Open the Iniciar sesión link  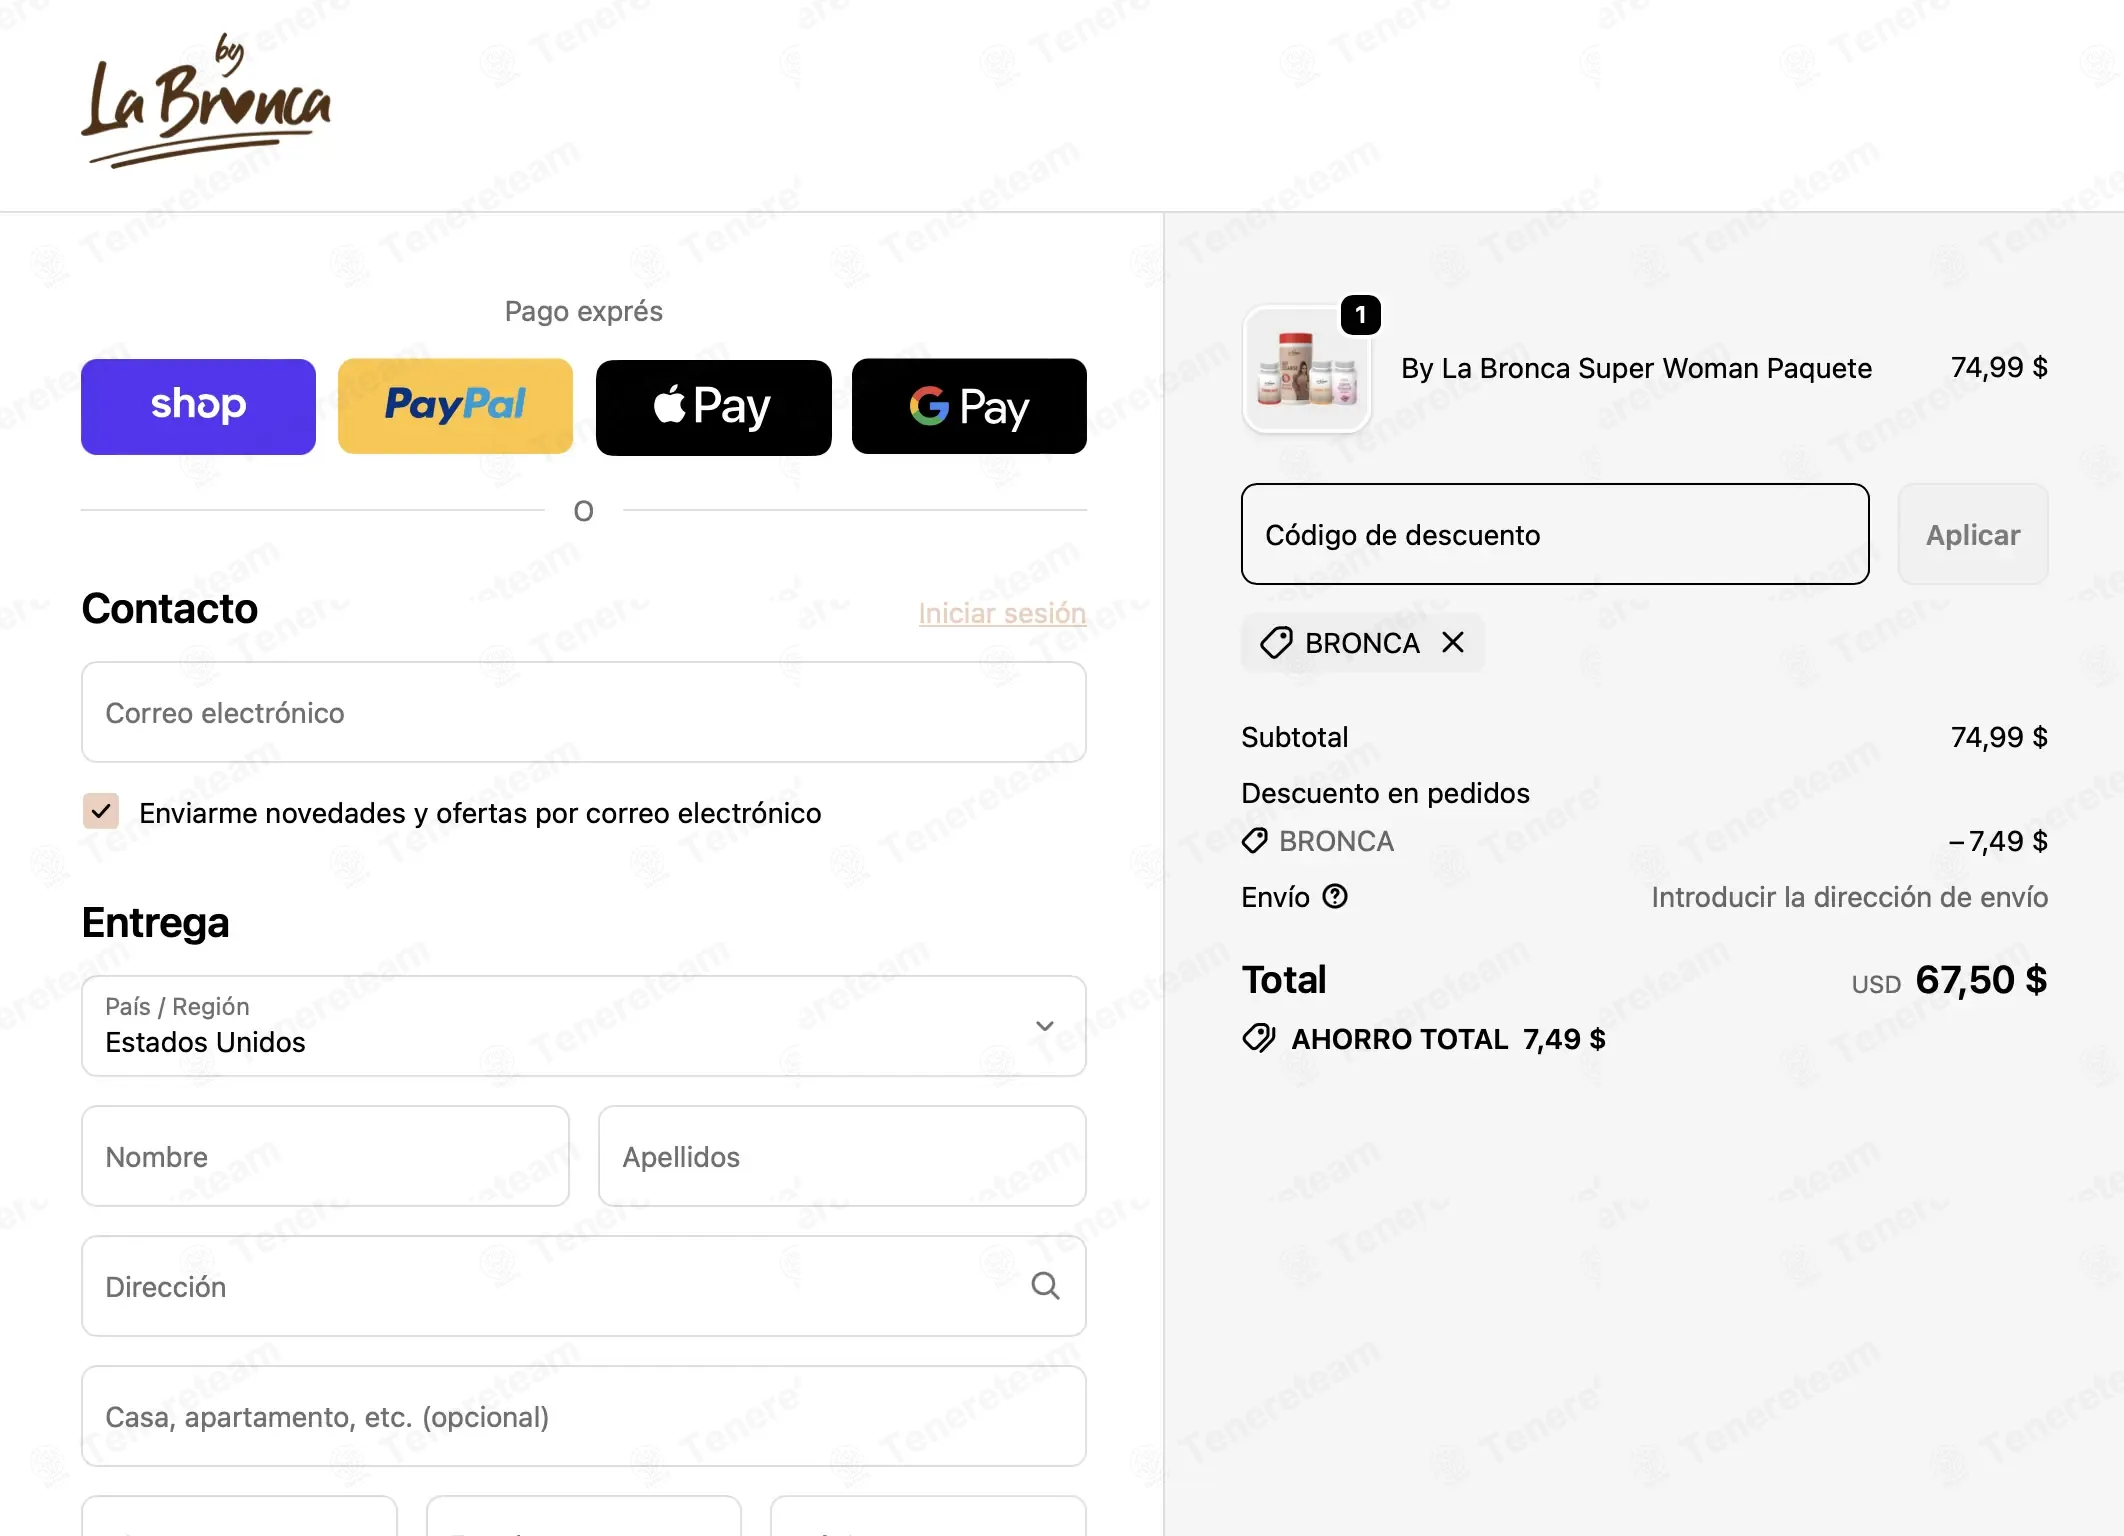[x=1002, y=613]
